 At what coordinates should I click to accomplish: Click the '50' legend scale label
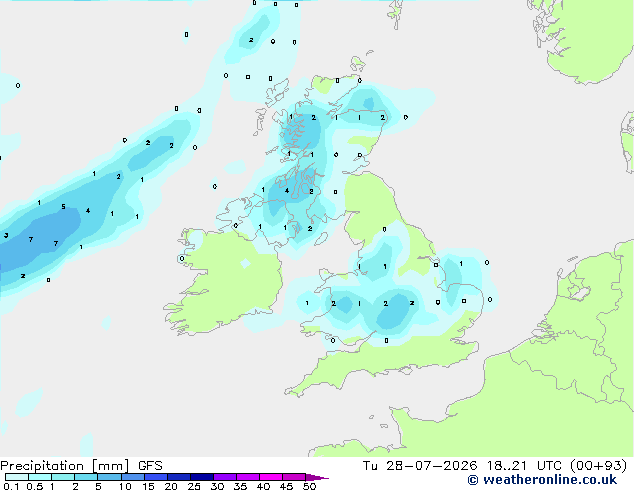coord(309,486)
